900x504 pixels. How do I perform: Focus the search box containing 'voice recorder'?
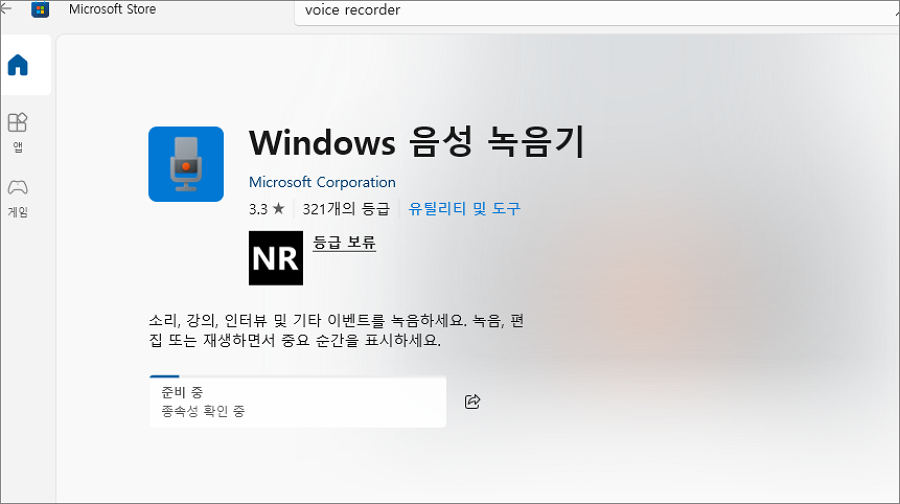click(597, 11)
